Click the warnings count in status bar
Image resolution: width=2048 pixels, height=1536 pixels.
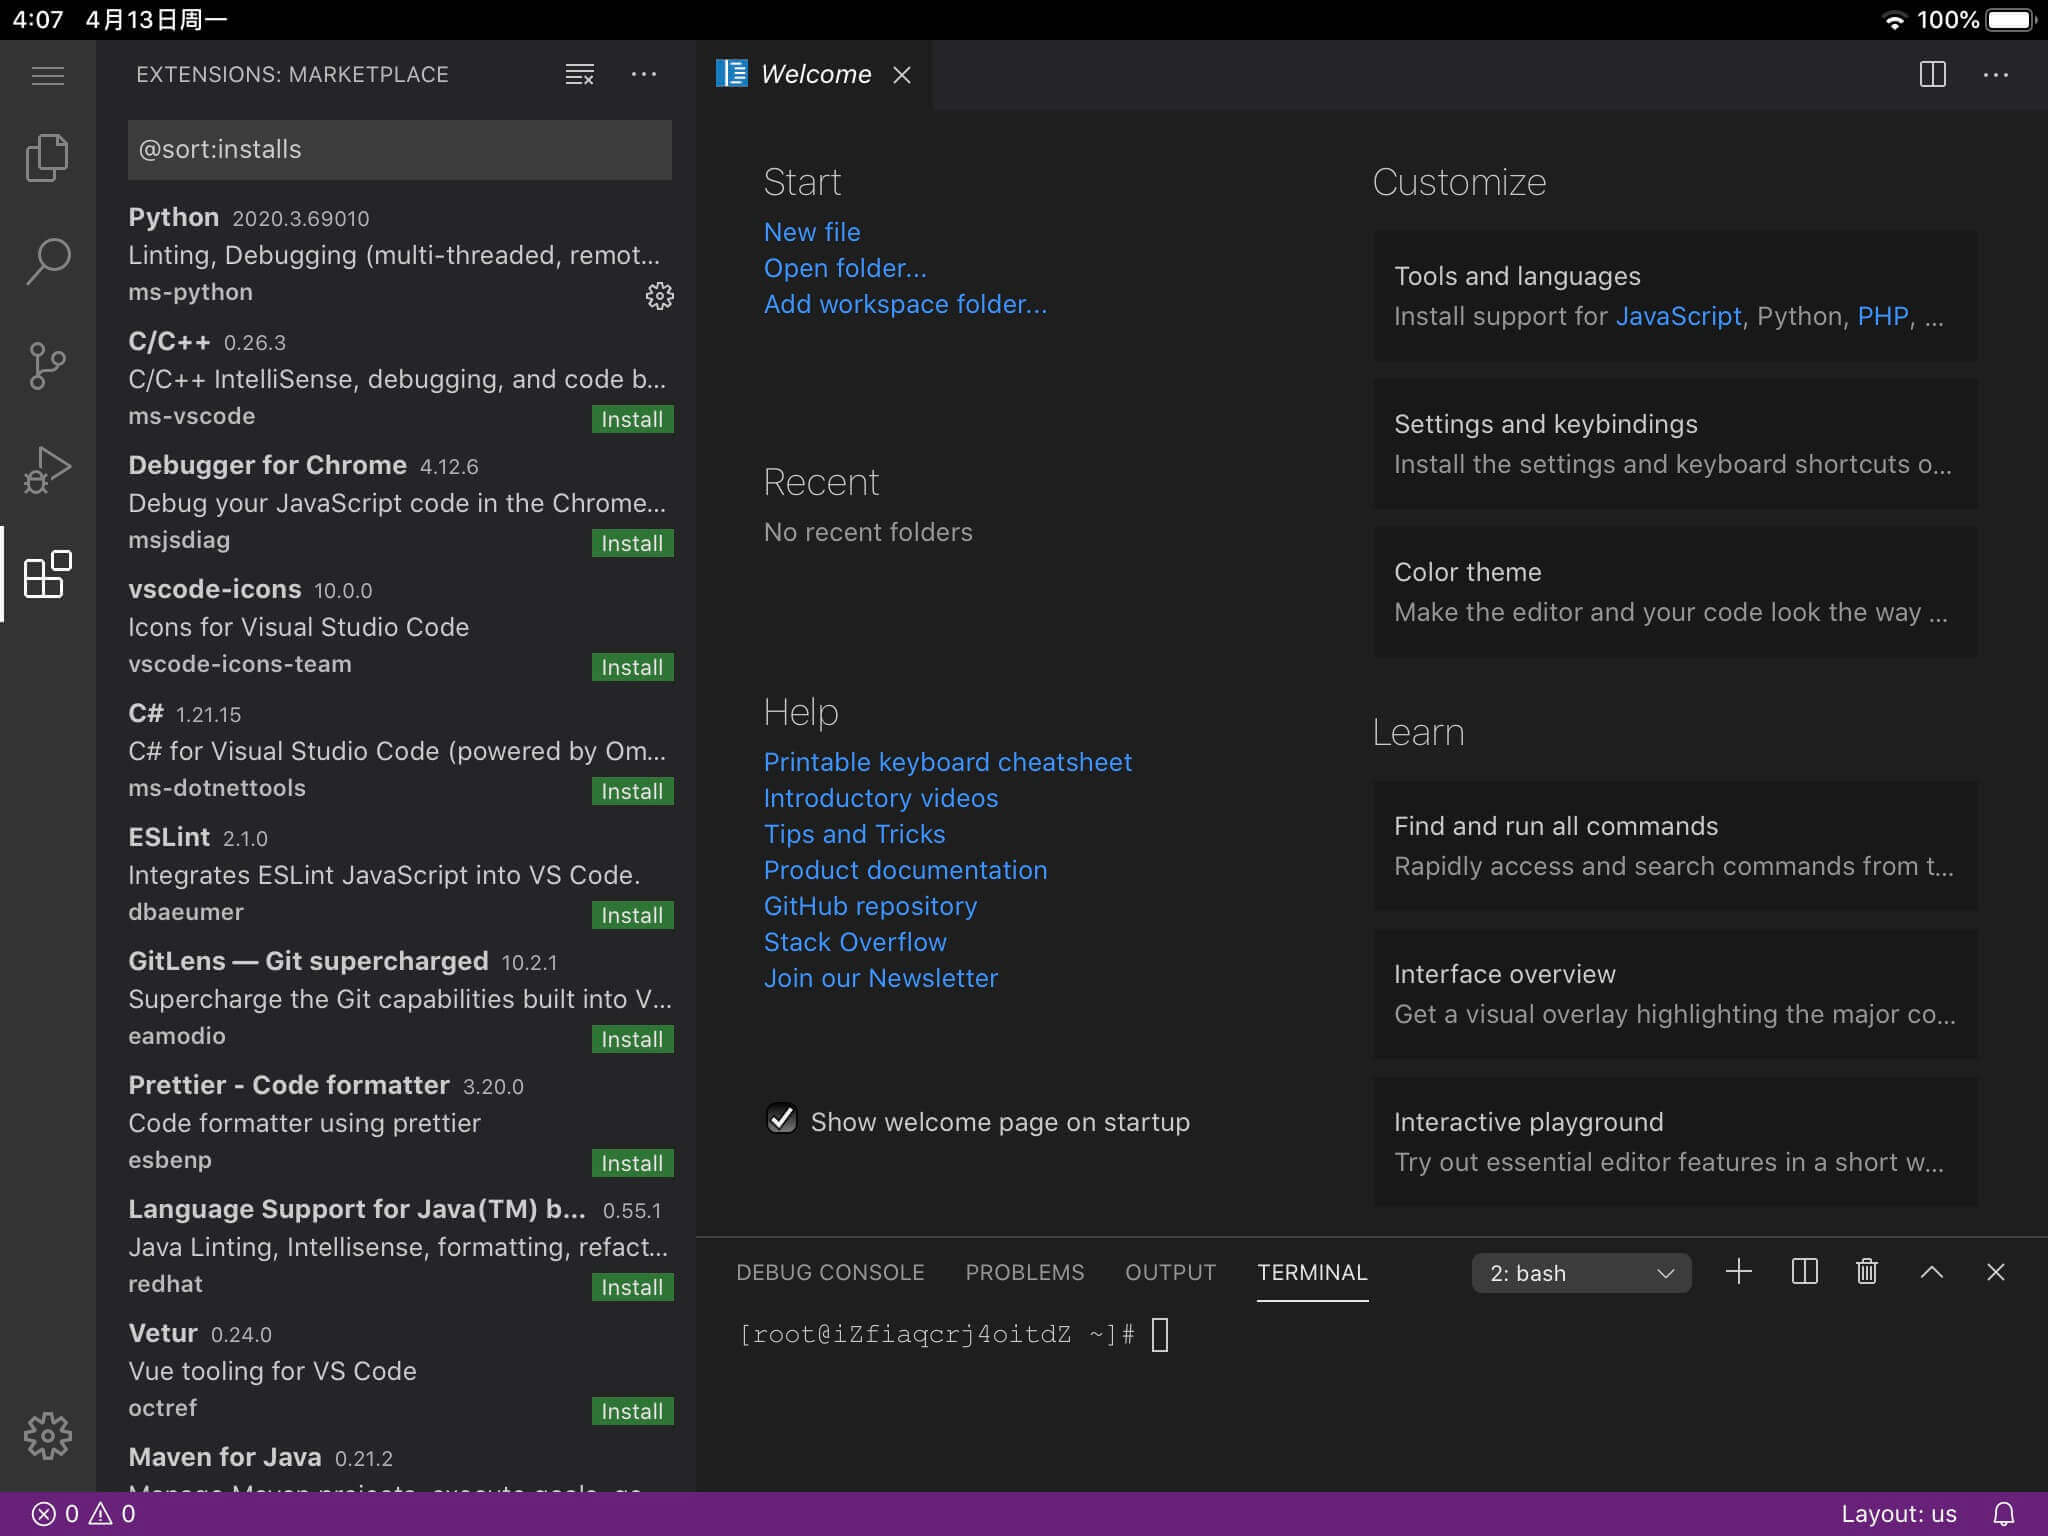click(x=113, y=1514)
